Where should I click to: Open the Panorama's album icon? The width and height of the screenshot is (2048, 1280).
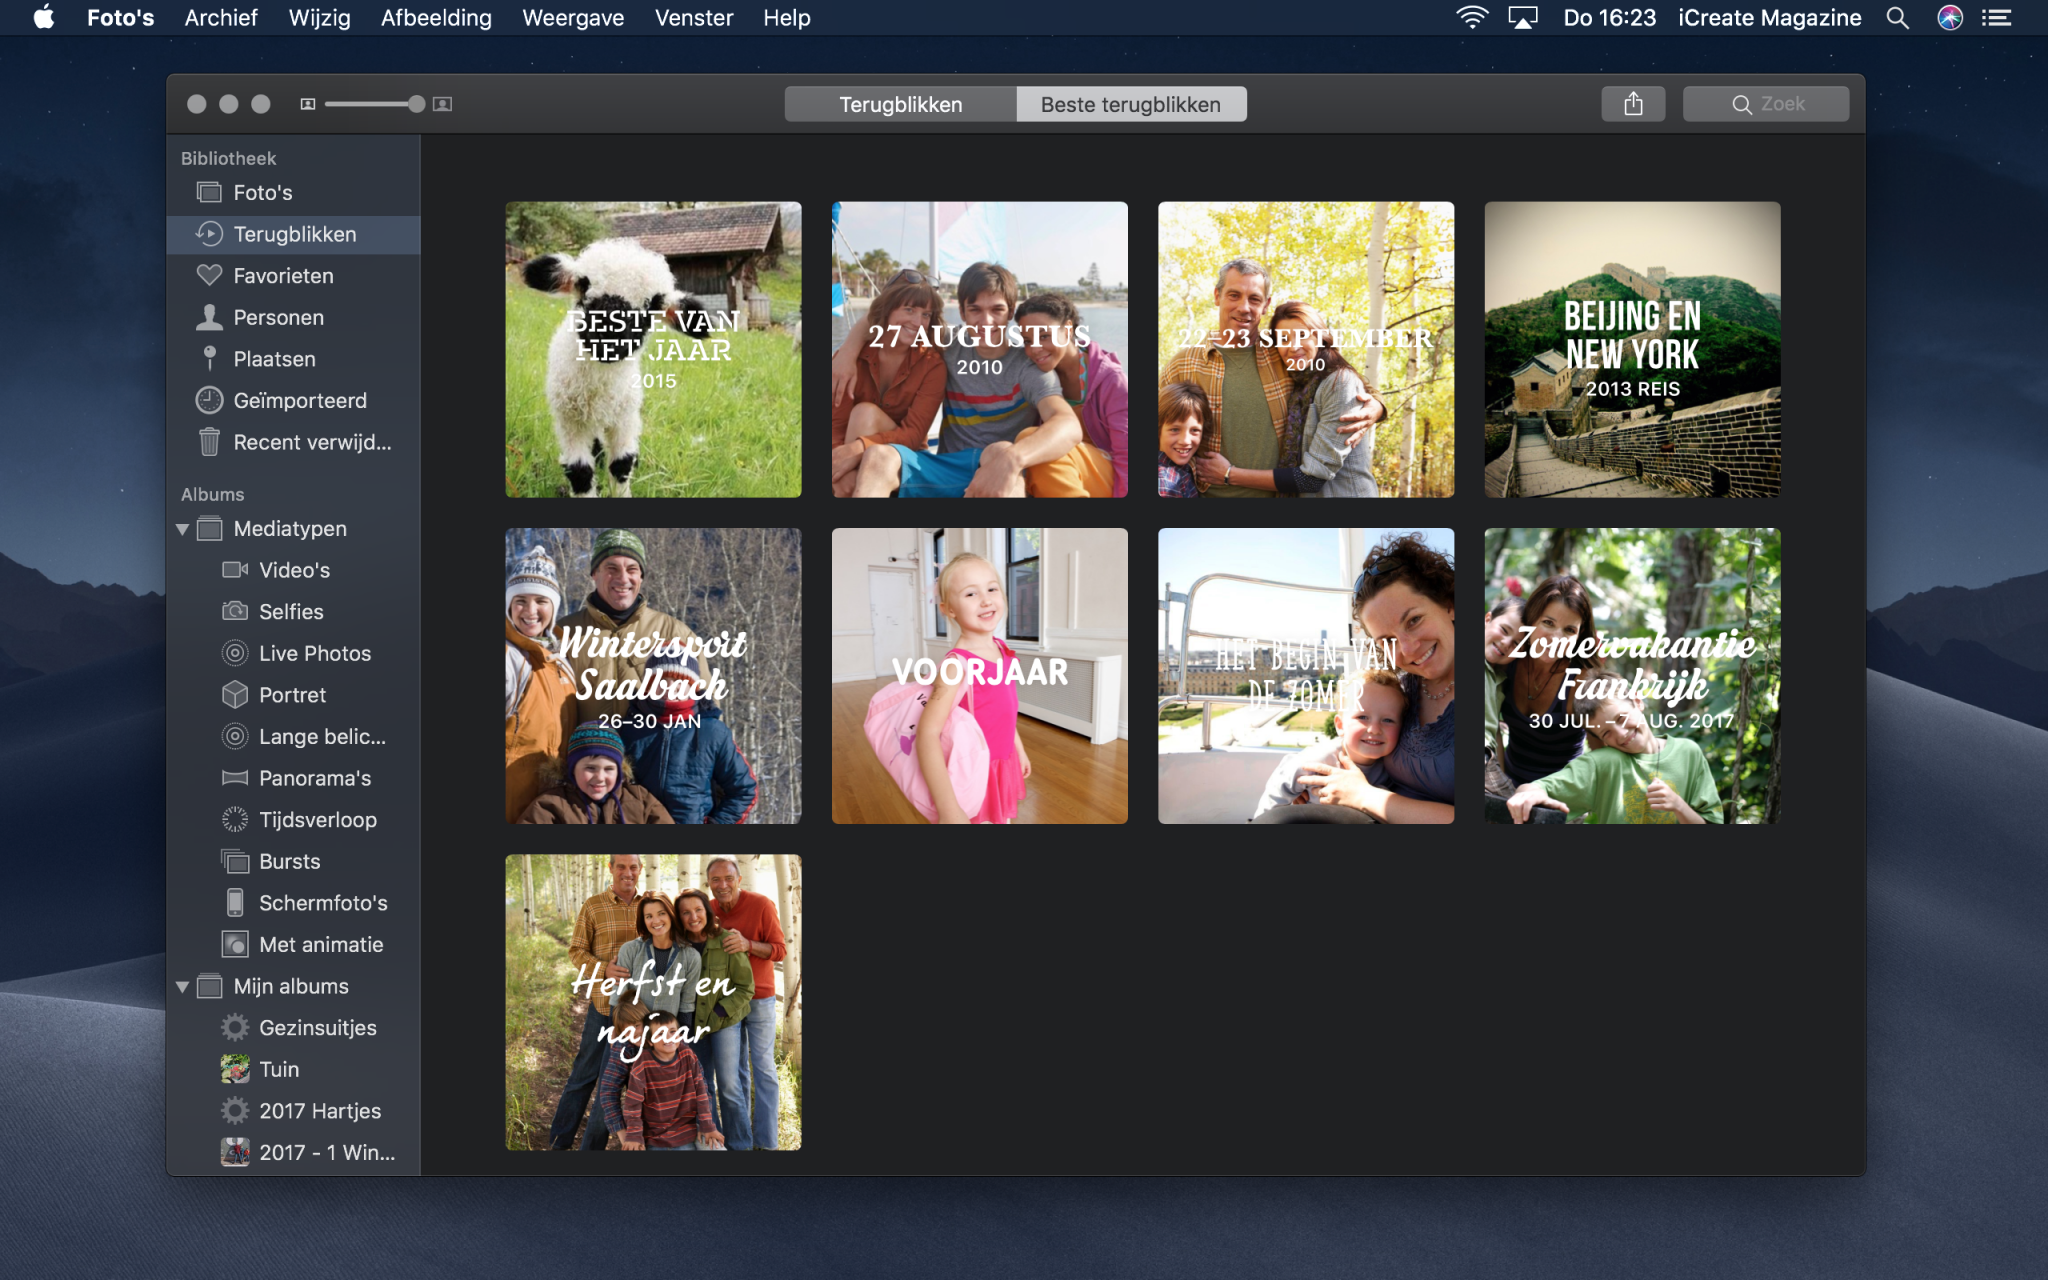pyautogui.click(x=235, y=778)
